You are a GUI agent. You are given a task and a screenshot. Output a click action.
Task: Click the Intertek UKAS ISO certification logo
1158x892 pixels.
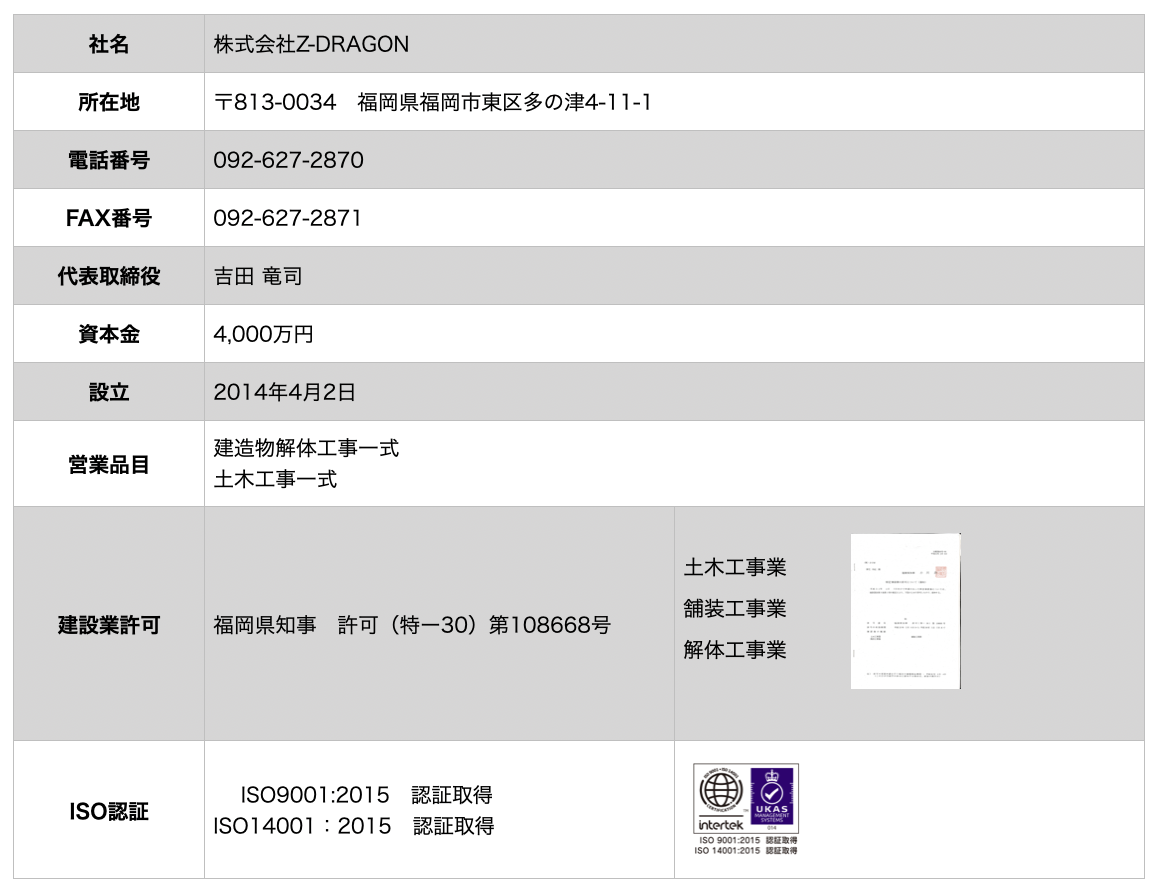pos(746,809)
